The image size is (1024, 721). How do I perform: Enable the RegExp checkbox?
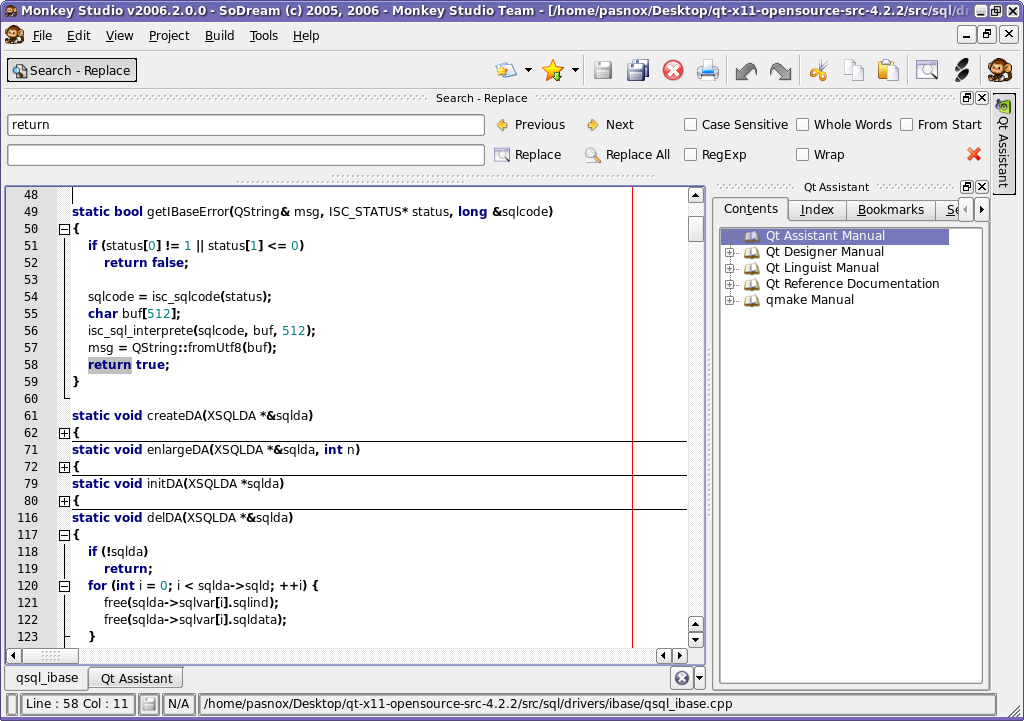click(690, 155)
